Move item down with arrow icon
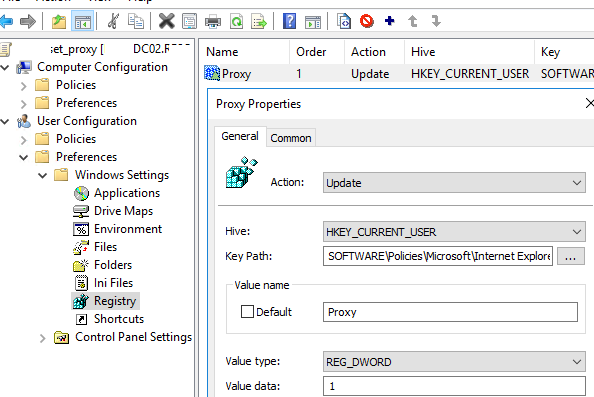 click(x=436, y=21)
